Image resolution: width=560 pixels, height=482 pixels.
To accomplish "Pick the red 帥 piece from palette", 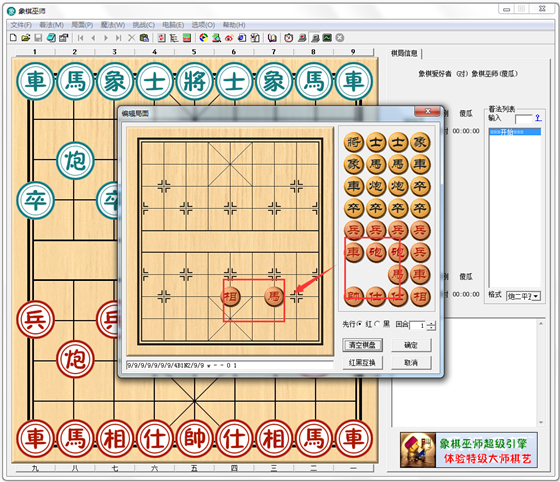I will click(353, 296).
